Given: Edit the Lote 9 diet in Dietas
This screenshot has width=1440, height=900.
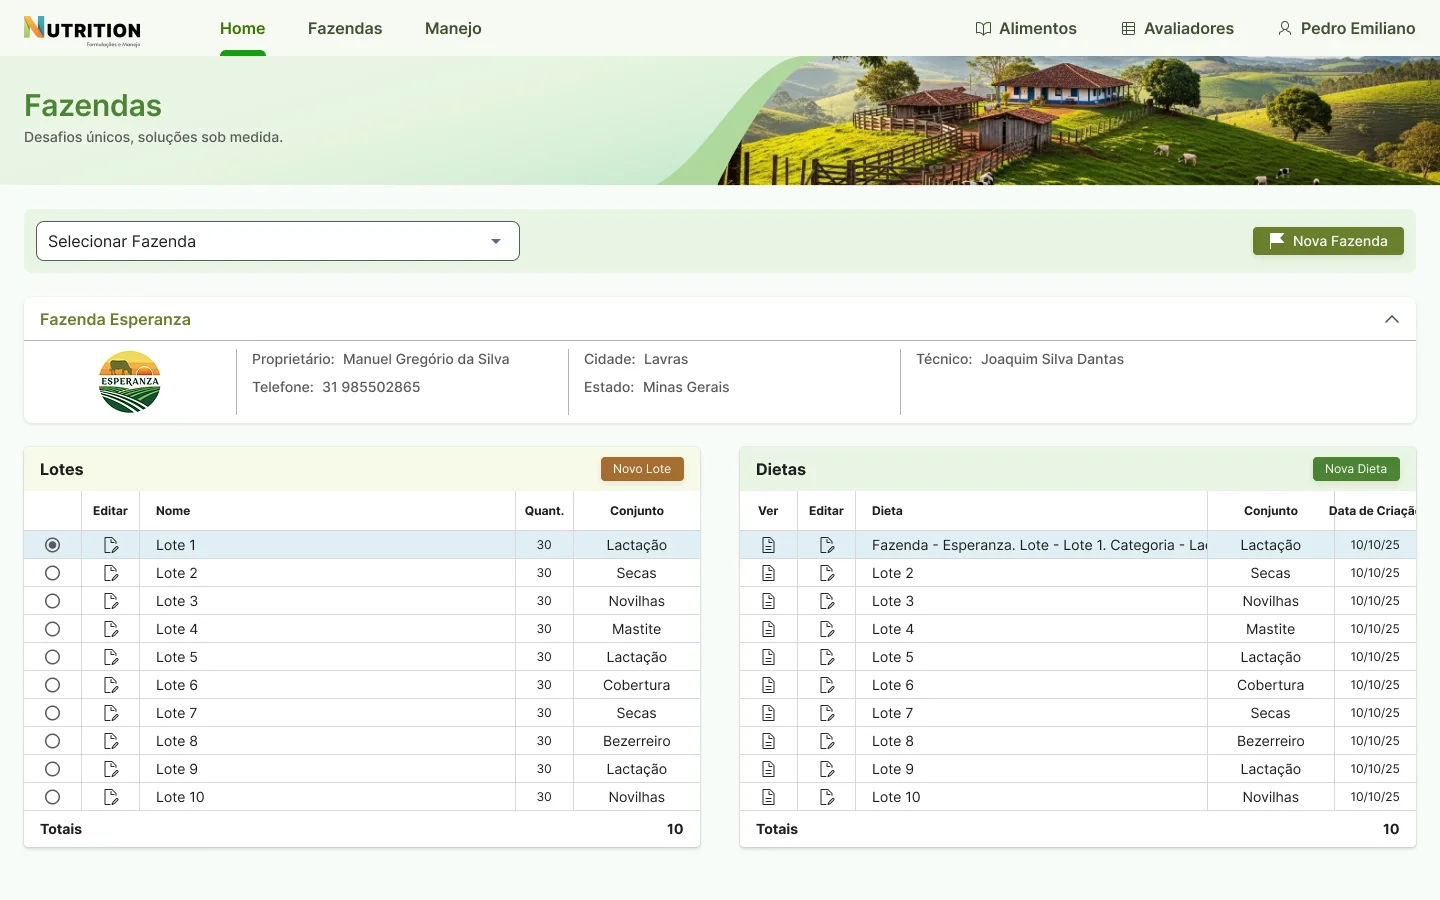Looking at the screenshot, I should coord(827,769).
